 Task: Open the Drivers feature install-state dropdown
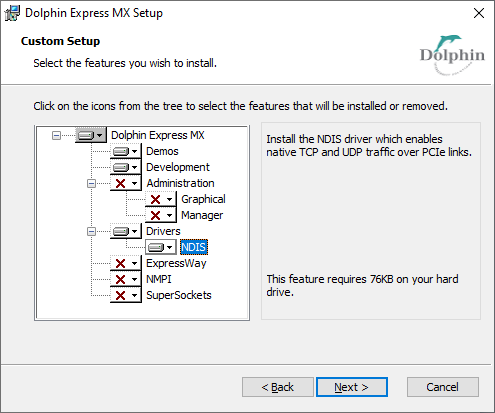[126, 231]
